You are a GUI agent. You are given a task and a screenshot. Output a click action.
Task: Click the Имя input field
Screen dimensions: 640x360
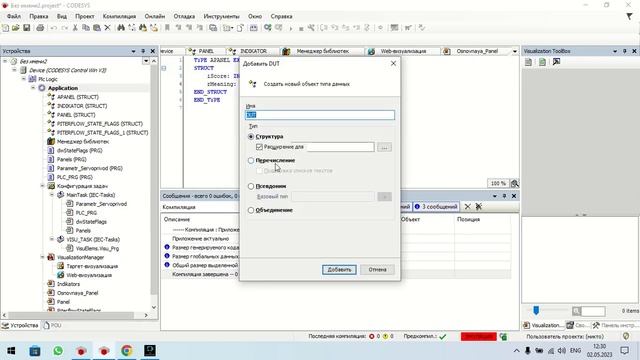click(x=320, y=115)
